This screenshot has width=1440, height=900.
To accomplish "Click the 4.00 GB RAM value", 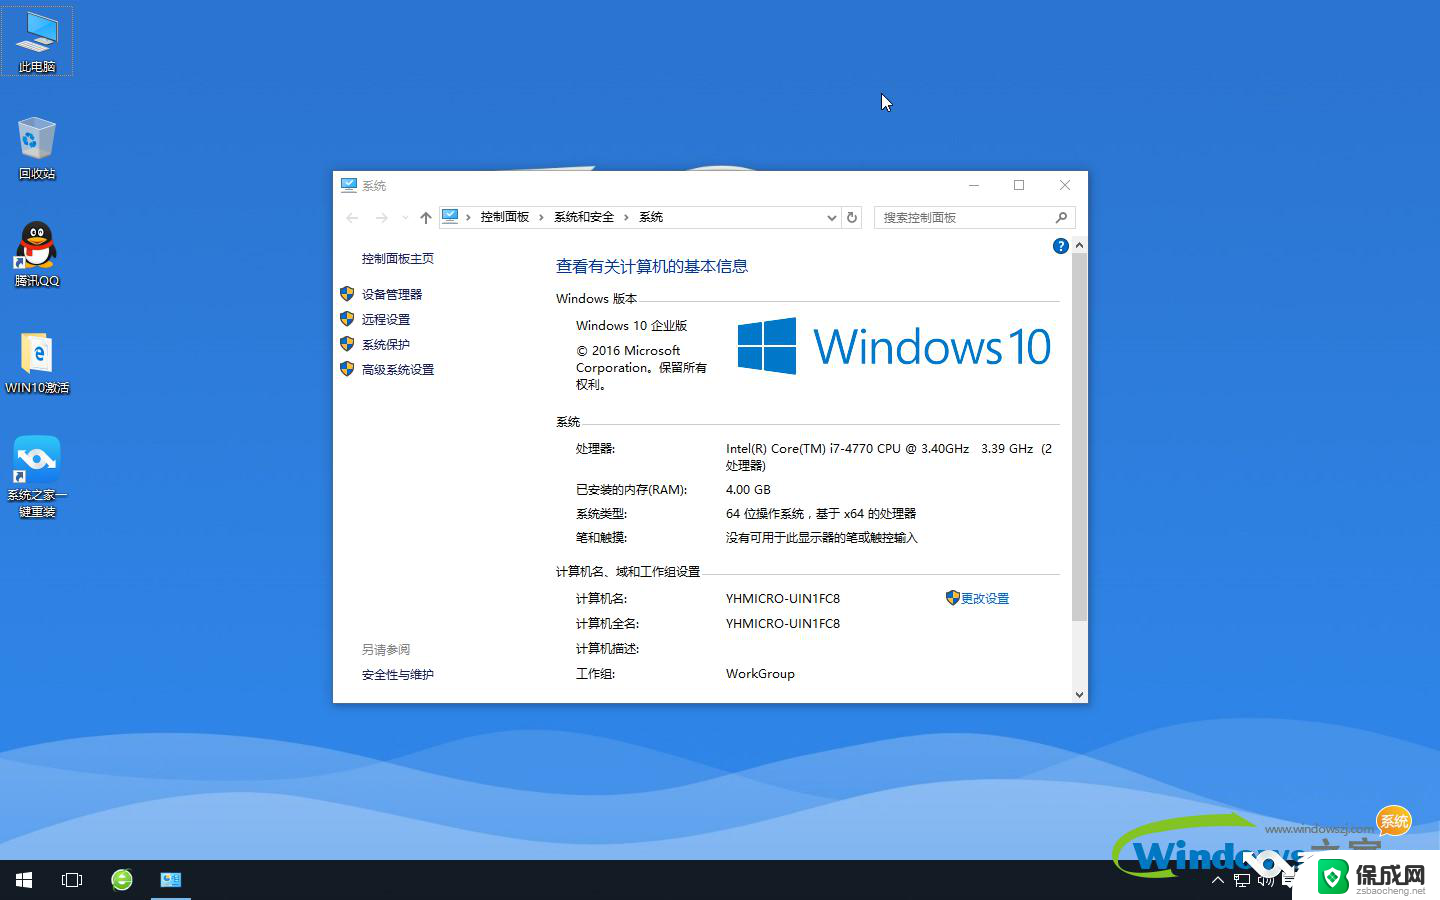I will pyautogui.click(x=748, y=489).
